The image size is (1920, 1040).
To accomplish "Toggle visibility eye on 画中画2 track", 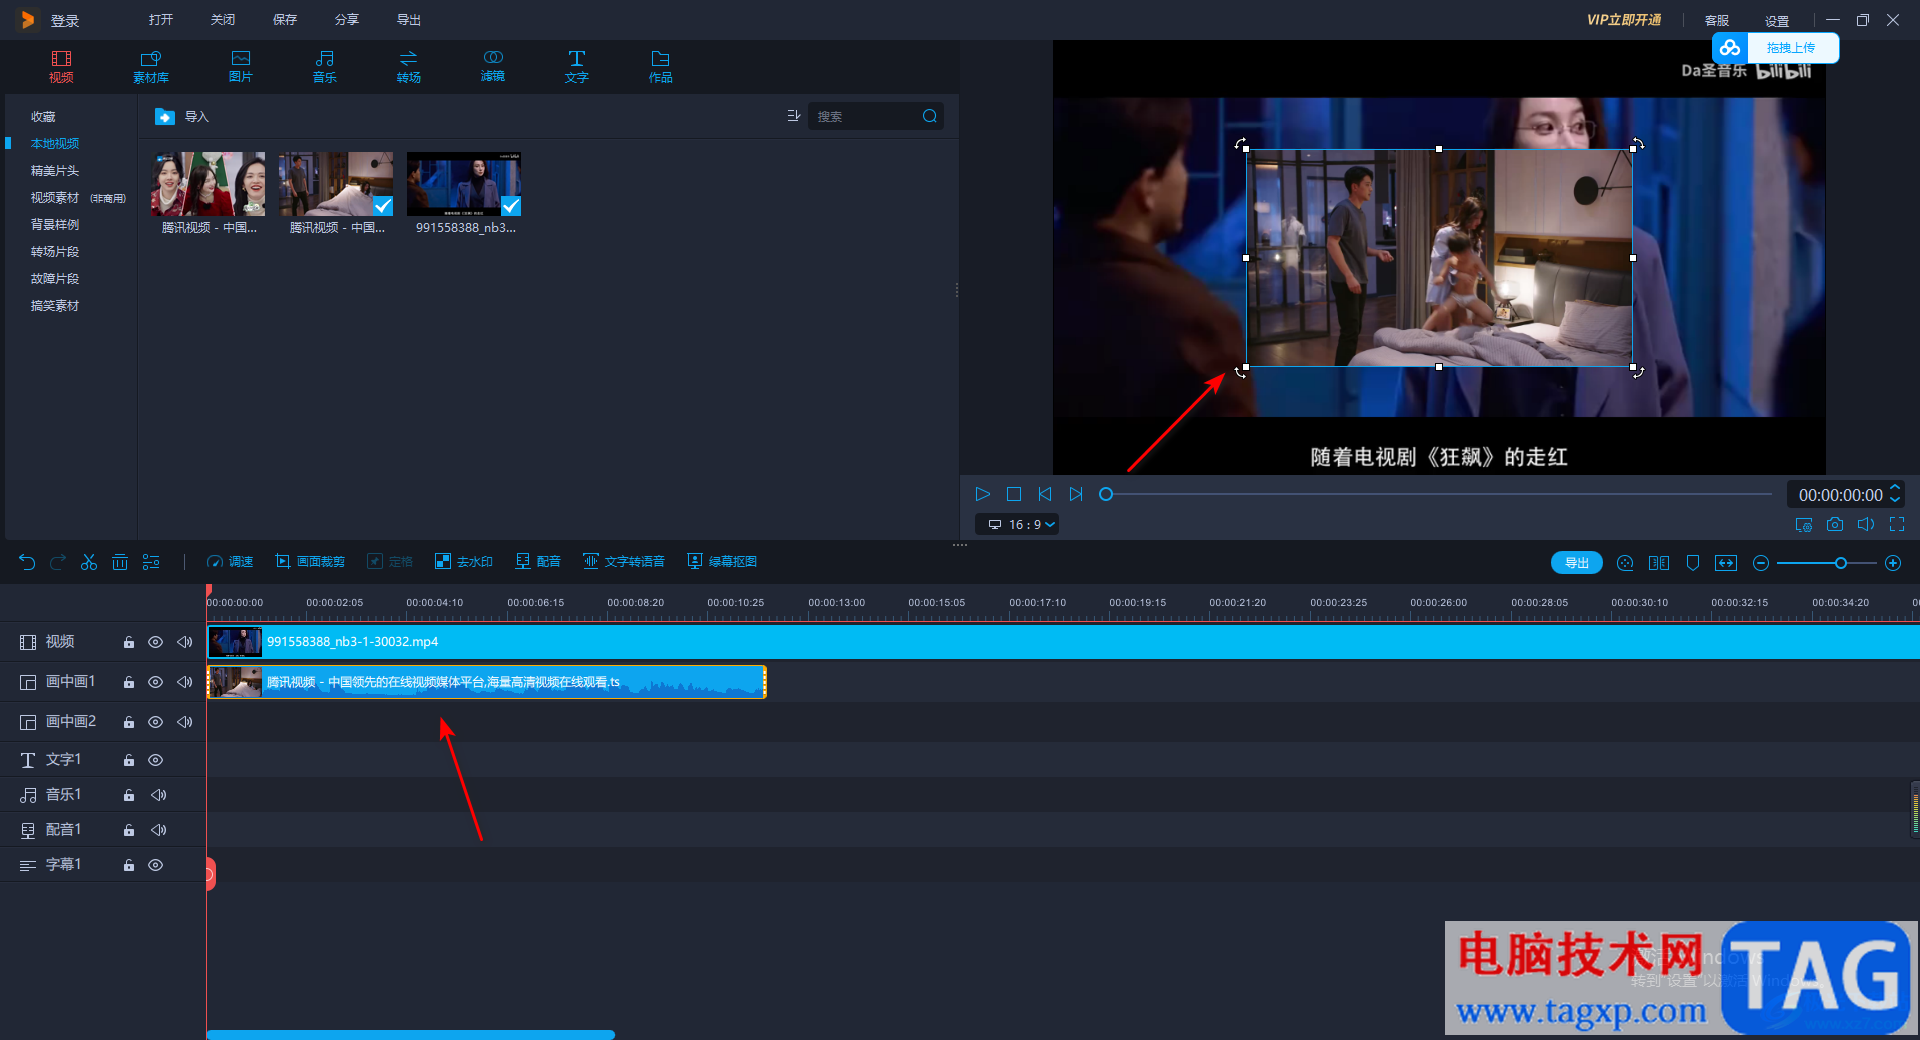I will tap(155, 722).
